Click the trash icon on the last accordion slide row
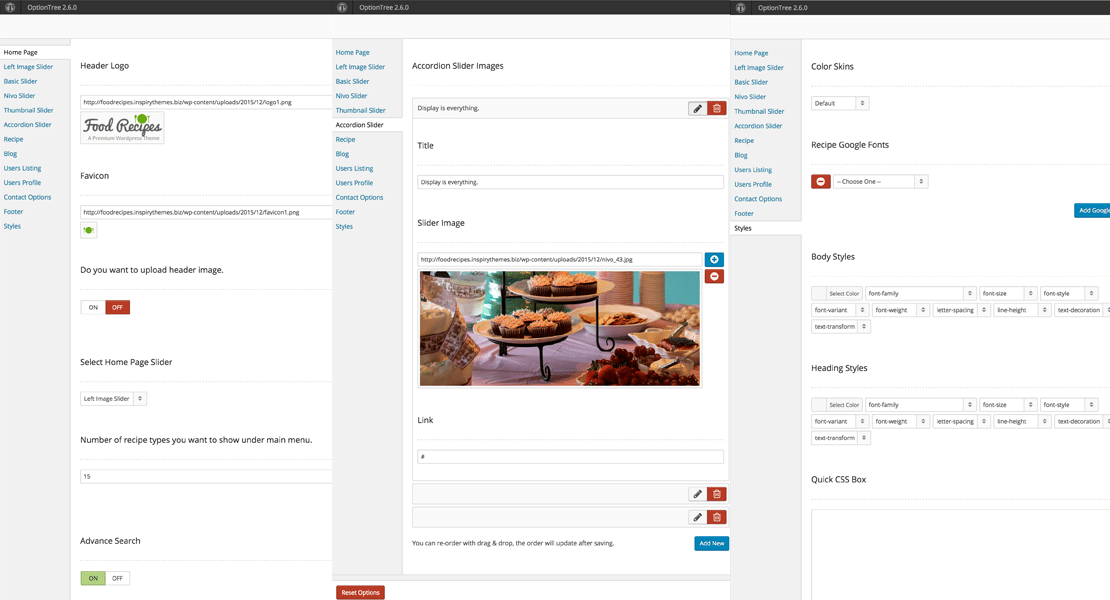Viewport: 1110px width, 600px height. tap(716, 517)
